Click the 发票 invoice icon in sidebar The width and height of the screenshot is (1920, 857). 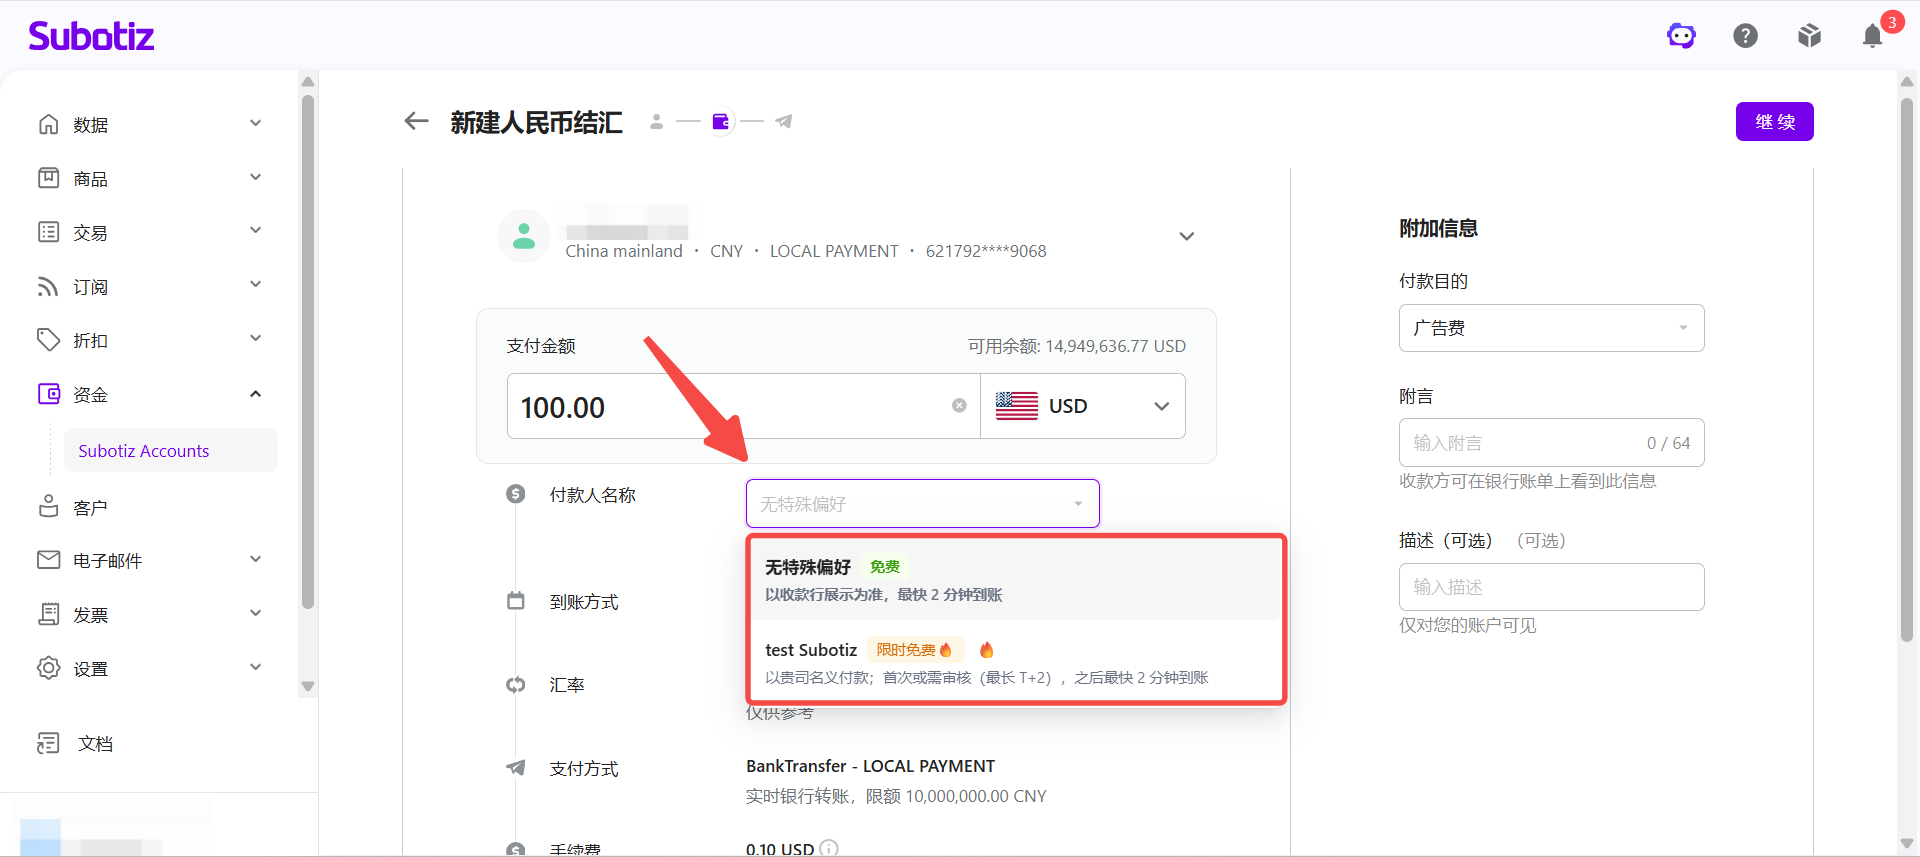48,614
